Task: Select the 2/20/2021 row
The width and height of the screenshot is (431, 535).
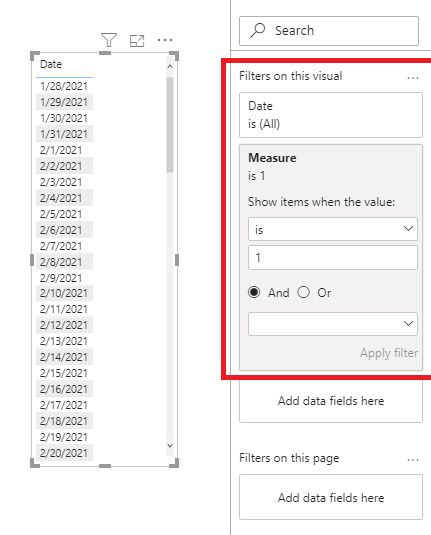Action: pyautogui.click(x=64, y=453)
